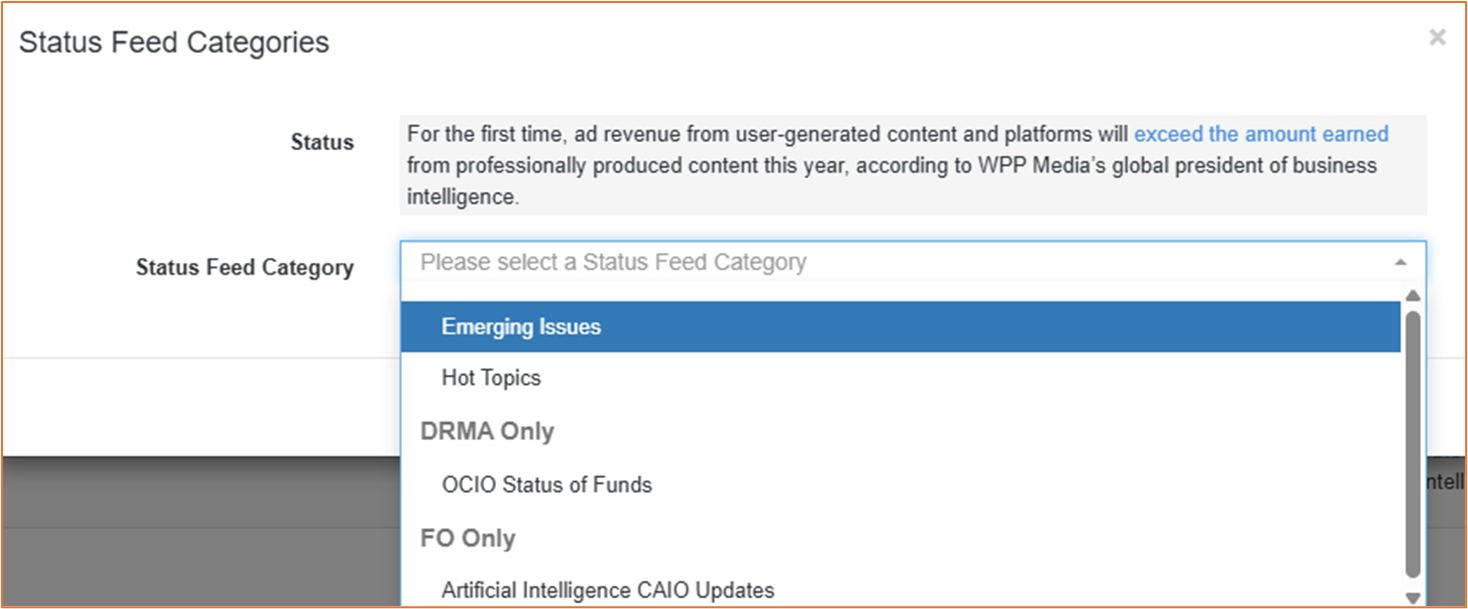The height and width of the screenshot is (609, 1468).
Task: Click the FO Only group header
Action: pyautogui.click(x=468, y=539)
